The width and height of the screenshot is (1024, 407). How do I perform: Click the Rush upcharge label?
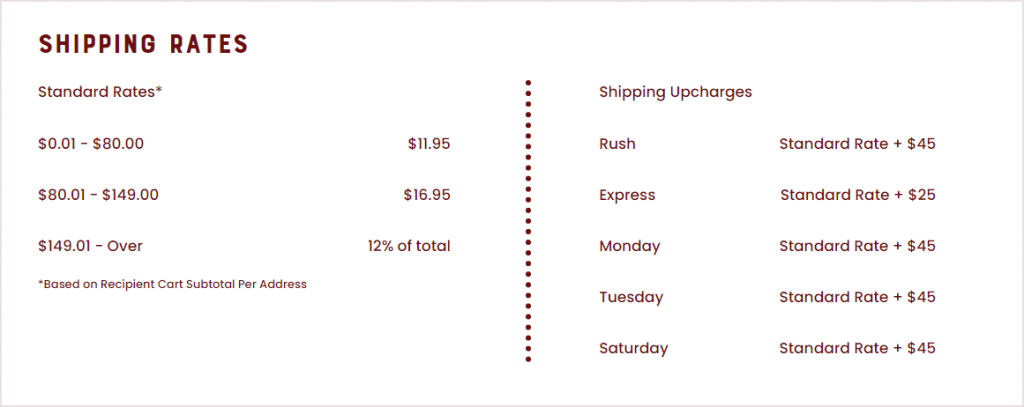[617, 144]
